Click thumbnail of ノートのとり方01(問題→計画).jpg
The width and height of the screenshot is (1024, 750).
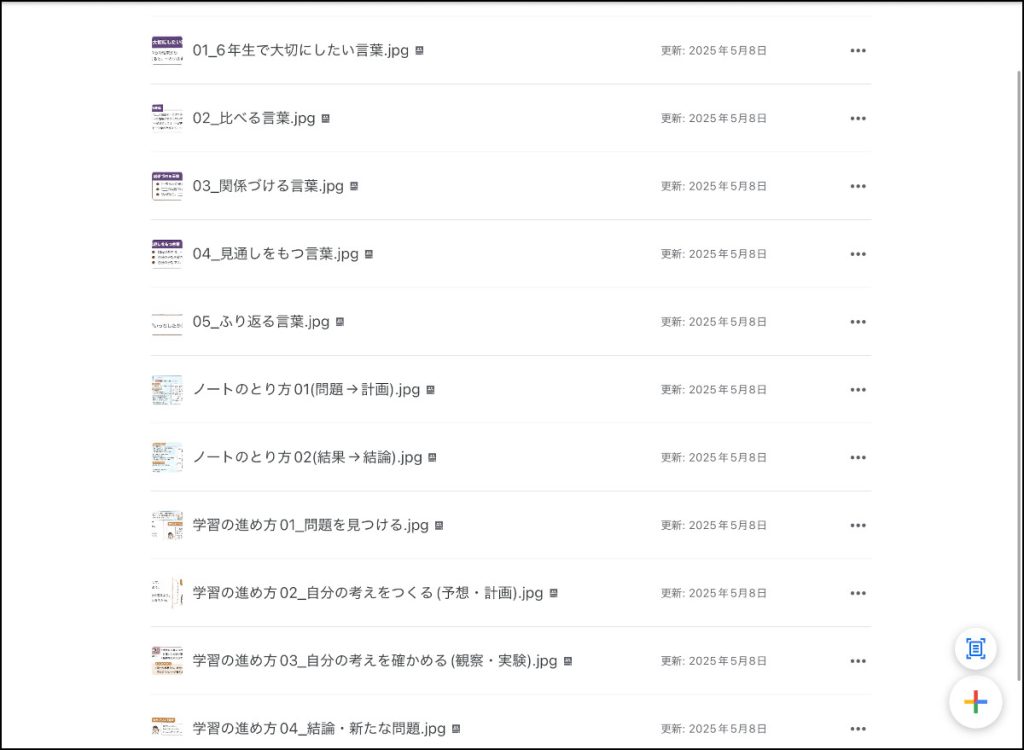167,390
